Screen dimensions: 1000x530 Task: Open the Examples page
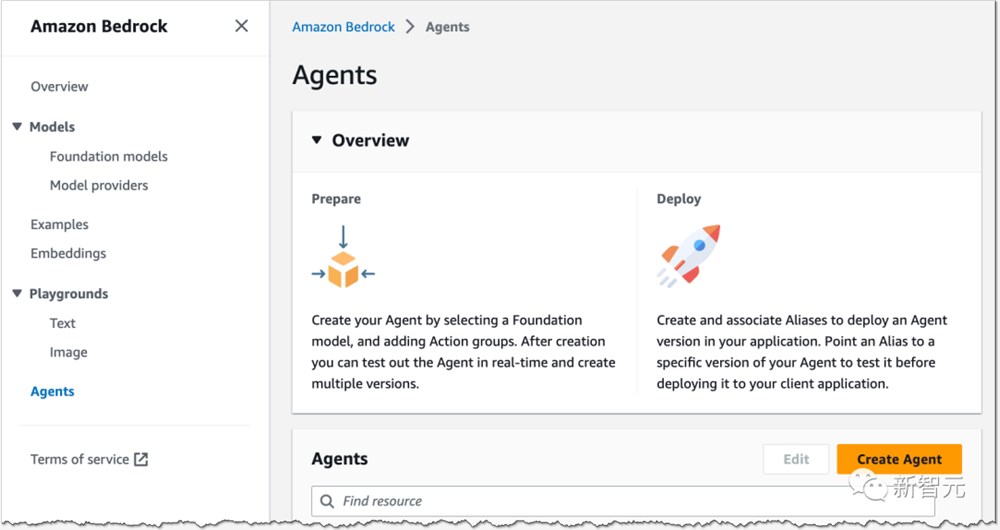point(59,225)
